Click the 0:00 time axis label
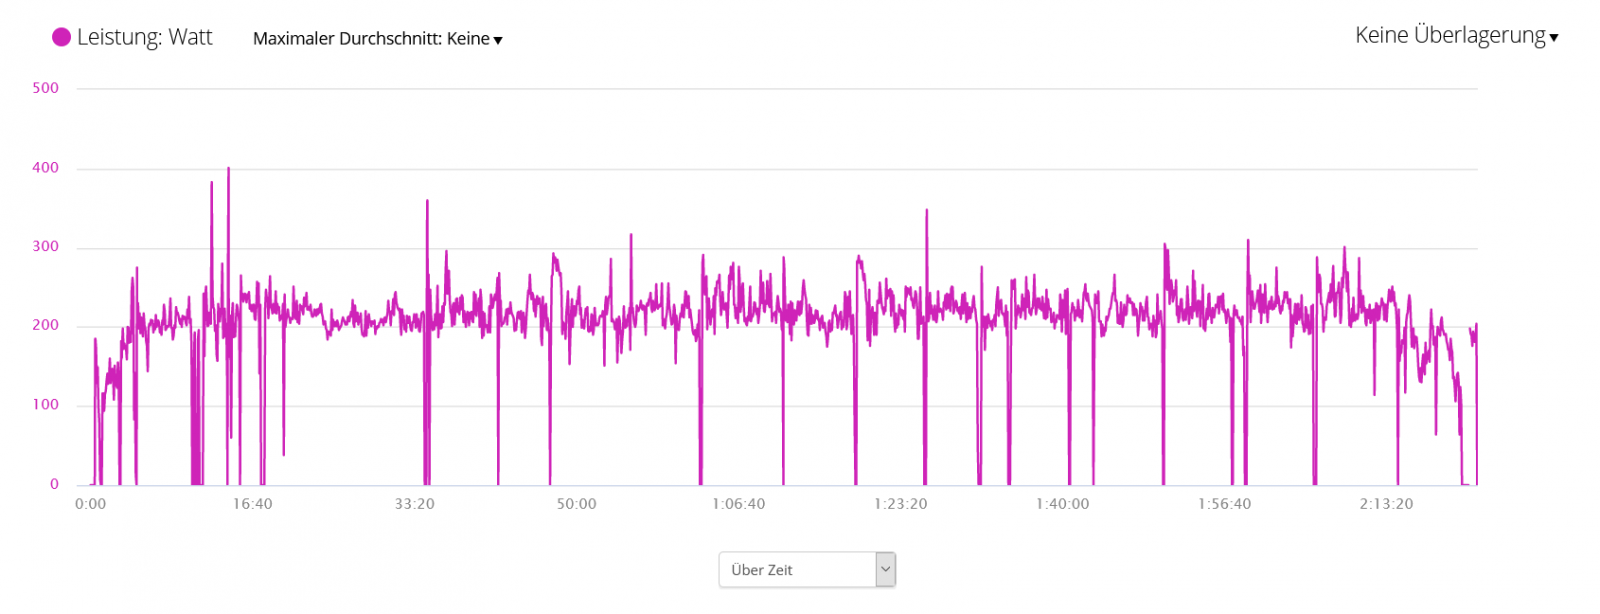Viewport: 1600px width, 614px height. coord(90,504)
